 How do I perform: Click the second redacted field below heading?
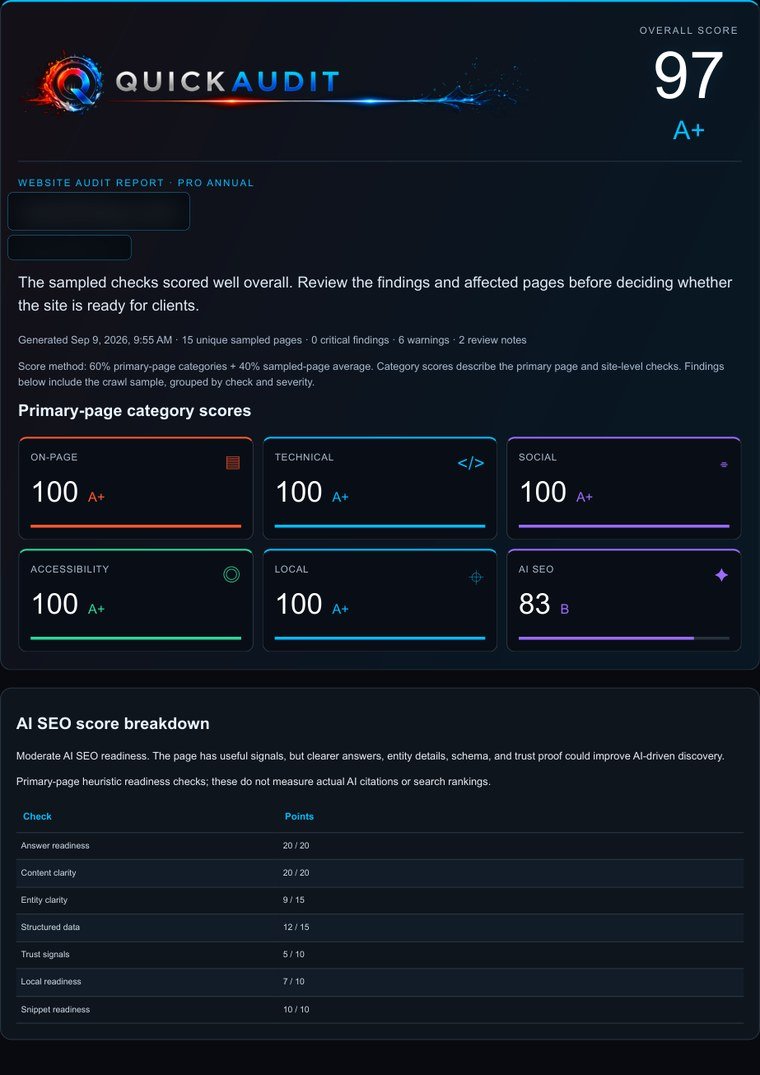click(69, 247)
